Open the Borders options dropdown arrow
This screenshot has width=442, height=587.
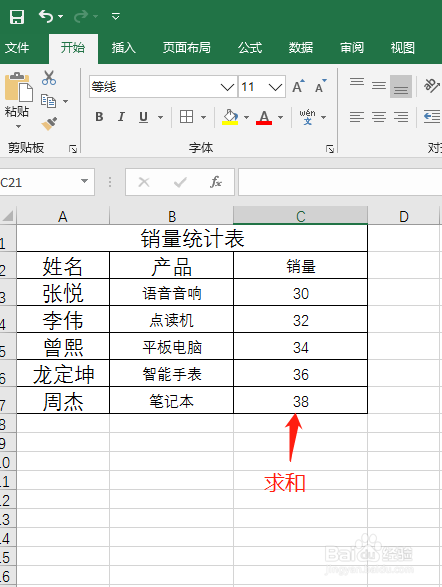pyautogui.click(x=203, y=117)
